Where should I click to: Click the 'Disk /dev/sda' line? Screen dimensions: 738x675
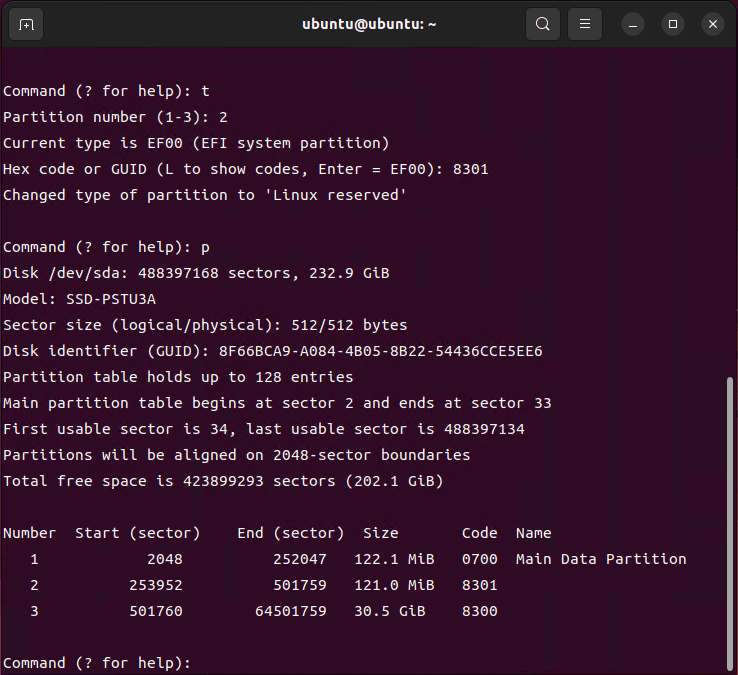point(196,273)
